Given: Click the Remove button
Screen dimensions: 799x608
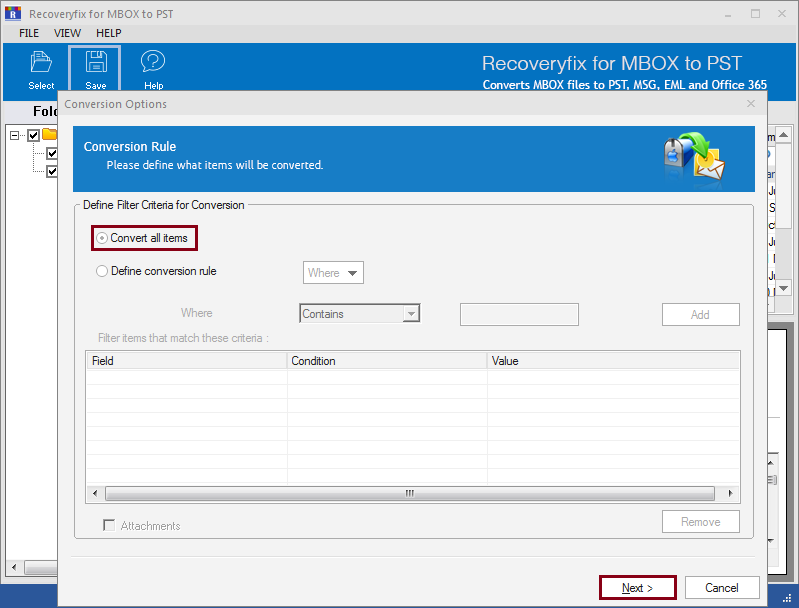Looking at the screenshot, I should point(700,521).
